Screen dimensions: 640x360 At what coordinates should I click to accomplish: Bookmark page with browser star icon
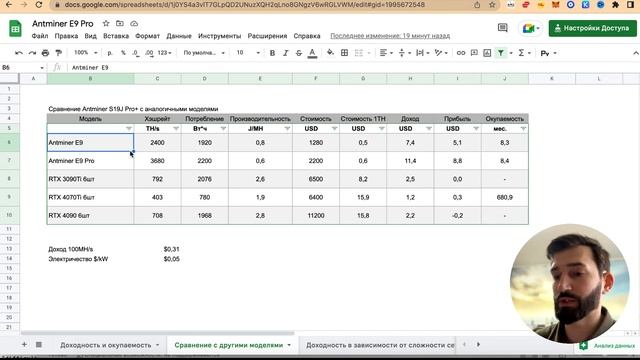coord(492,5)
